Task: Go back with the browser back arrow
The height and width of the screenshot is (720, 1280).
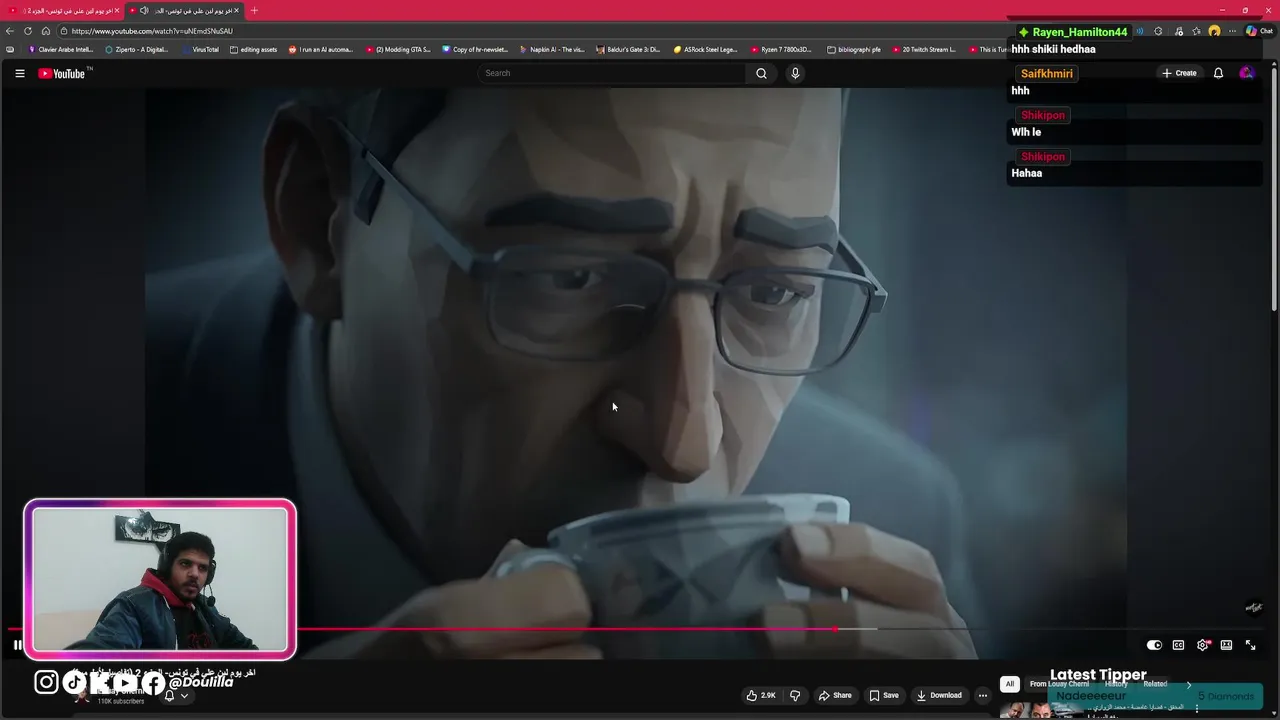Action: click(x=10, y=31)
